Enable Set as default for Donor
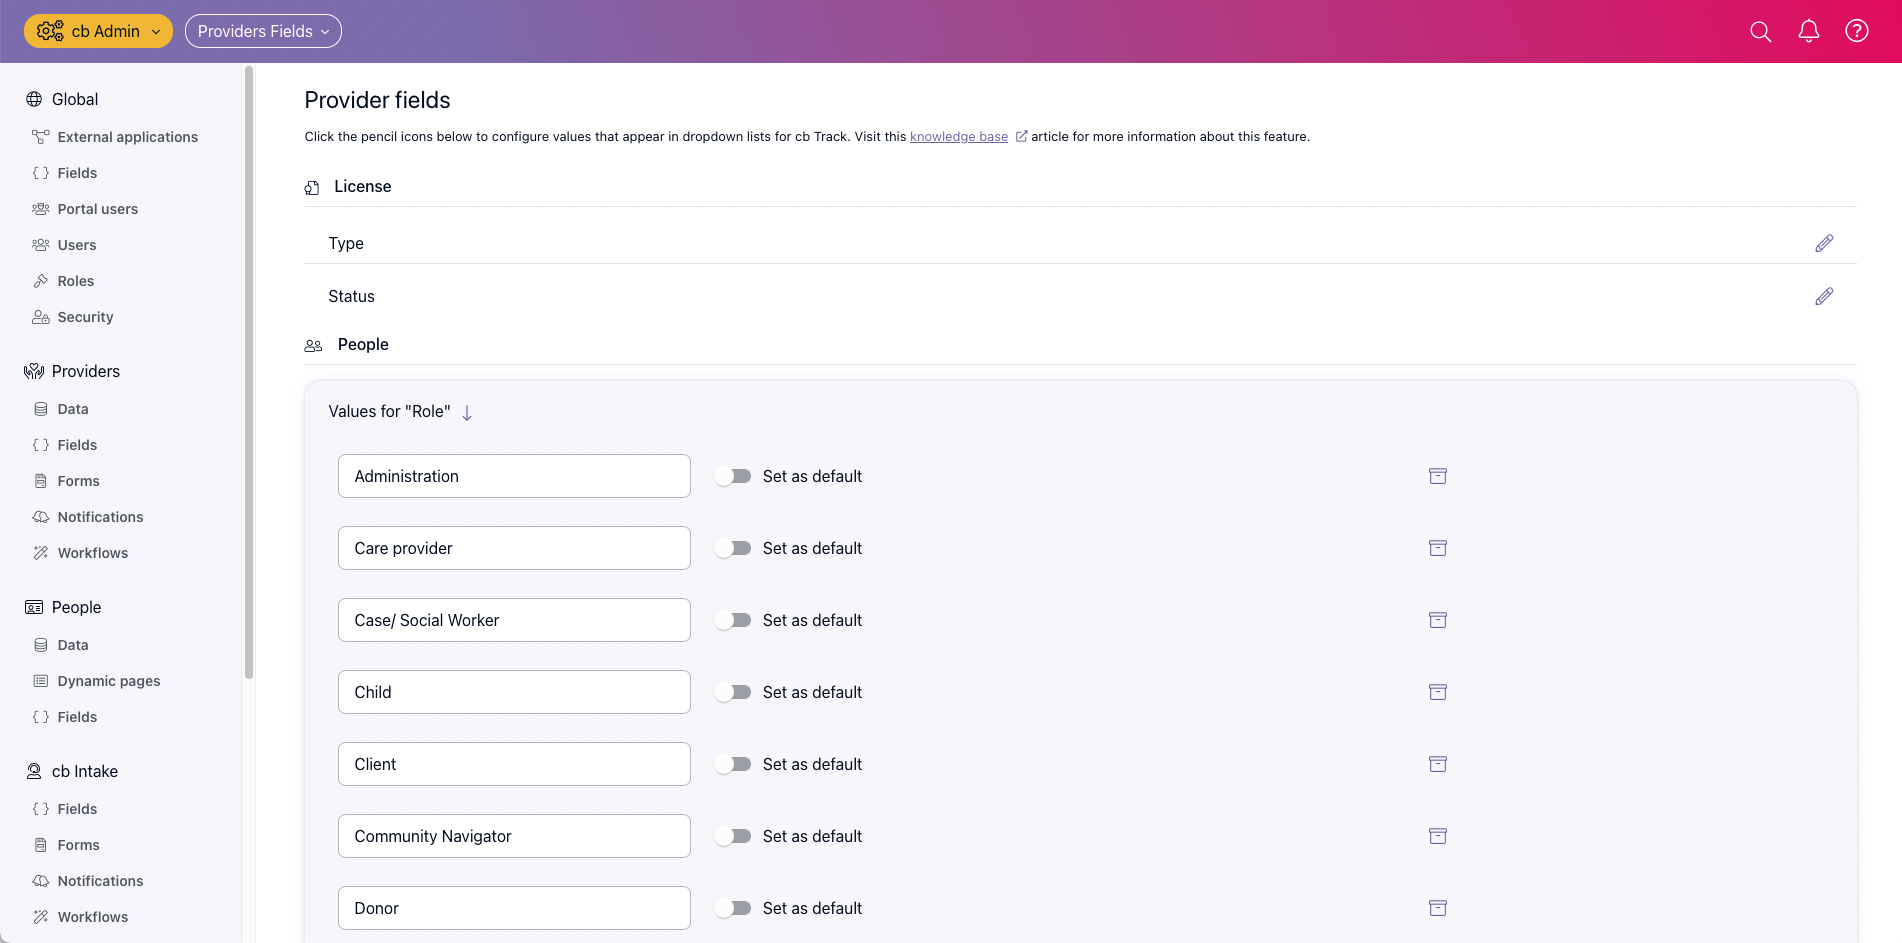Viewport: 1902px width, 943px height. (733, 908)
